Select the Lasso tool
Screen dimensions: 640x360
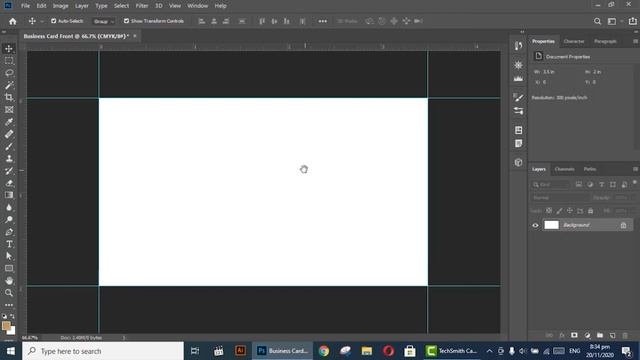(9, 73)
